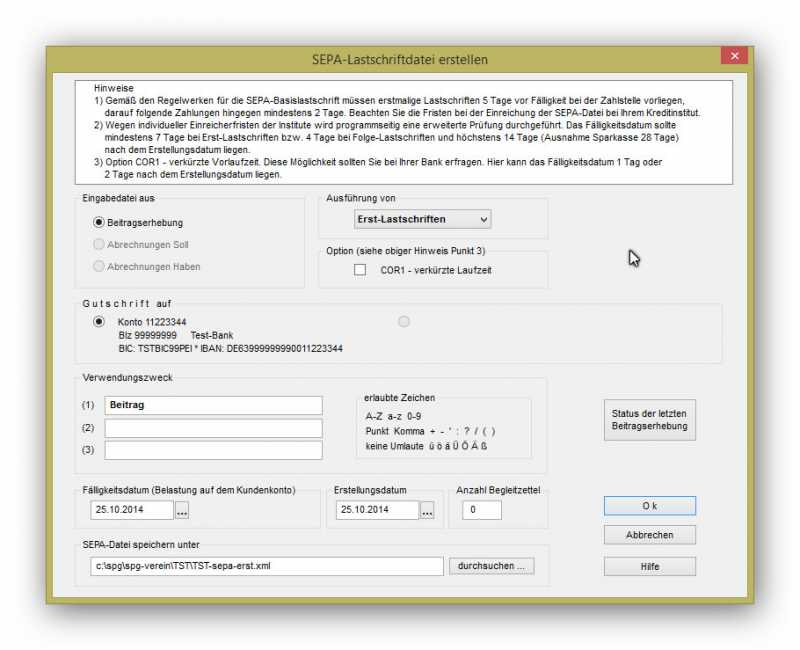Close the SEPA-Lastschriftdatei dialog window
This screenshot has width=800, height=650.
tap(735, 57)
